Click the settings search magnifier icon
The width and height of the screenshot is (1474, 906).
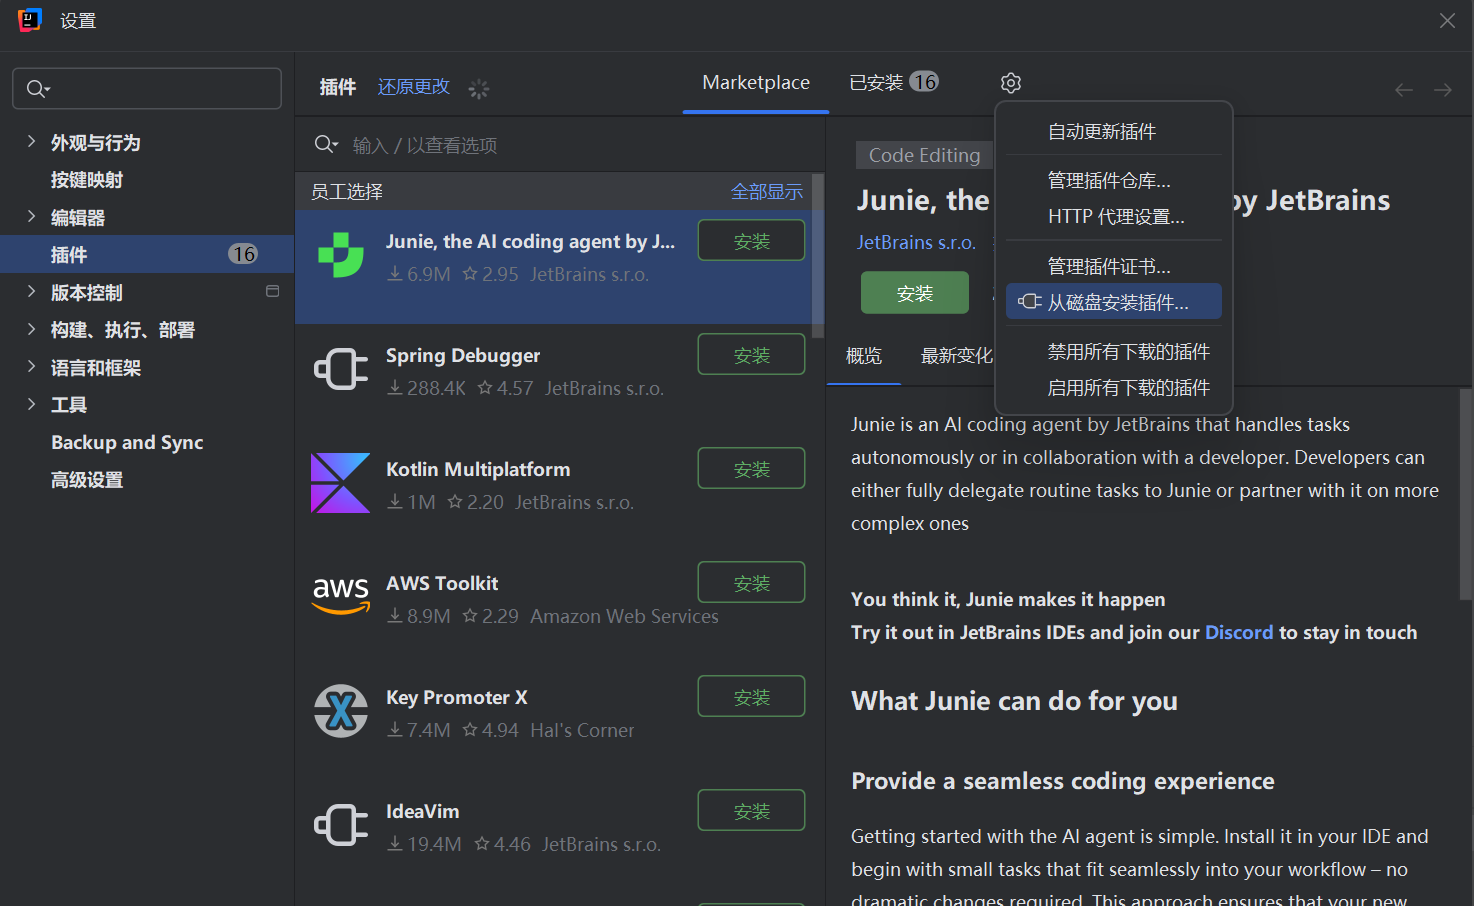coord(37,89)
